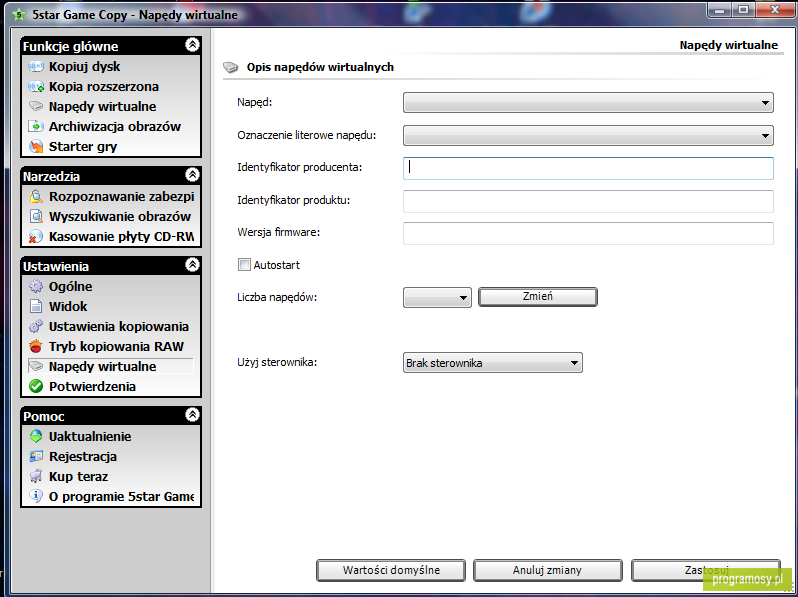Click the Starter gry icon

coord(36,147)
